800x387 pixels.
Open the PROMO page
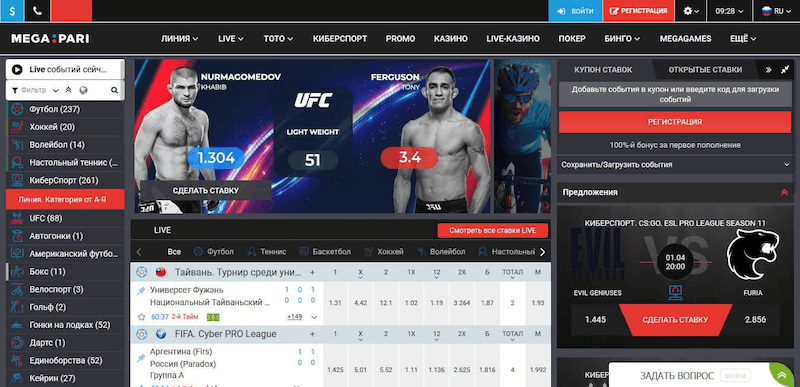pyautogui.click(x=401, y=39)
